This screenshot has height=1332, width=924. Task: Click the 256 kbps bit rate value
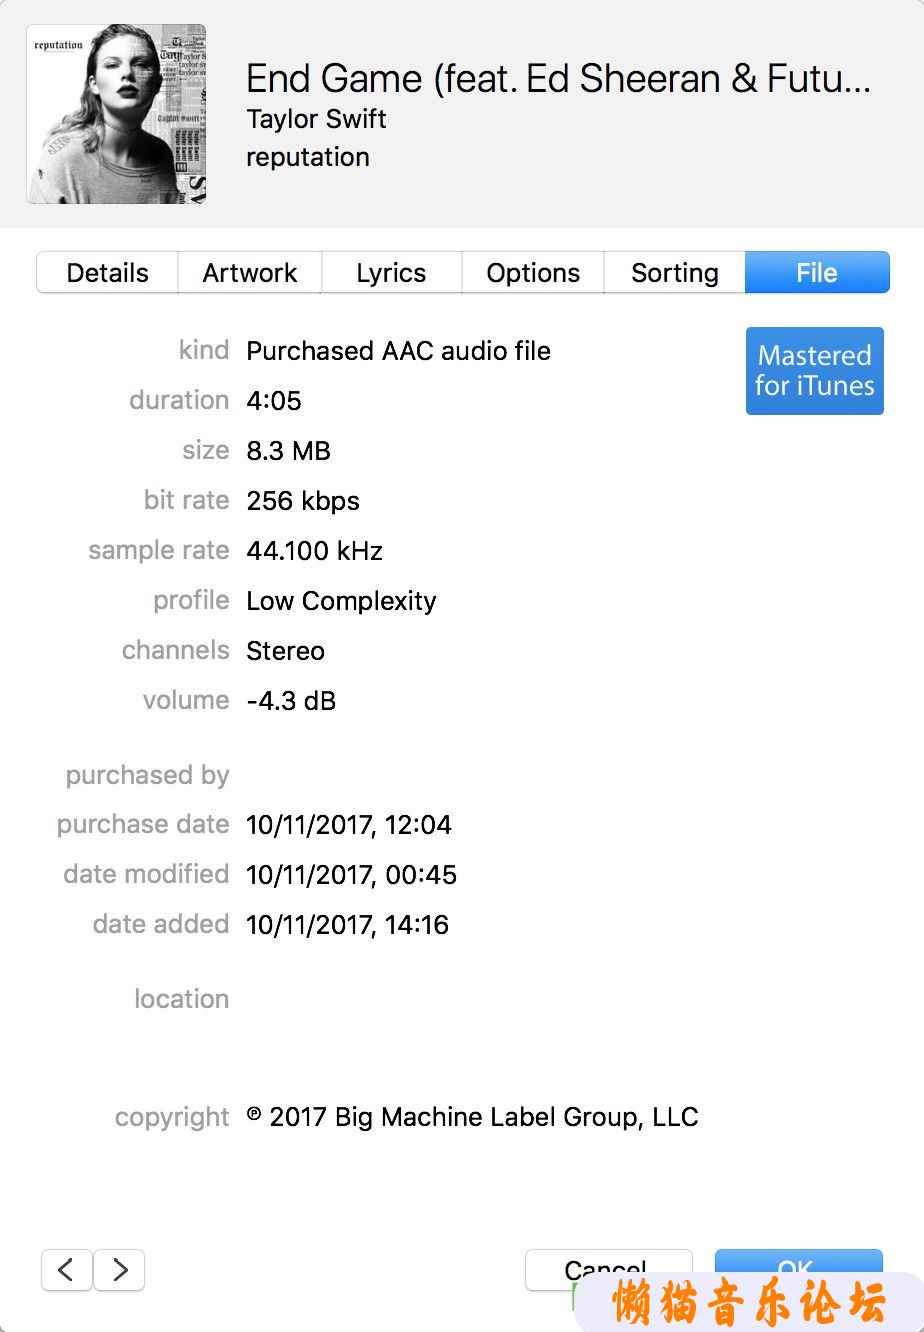tap(303, 501)
